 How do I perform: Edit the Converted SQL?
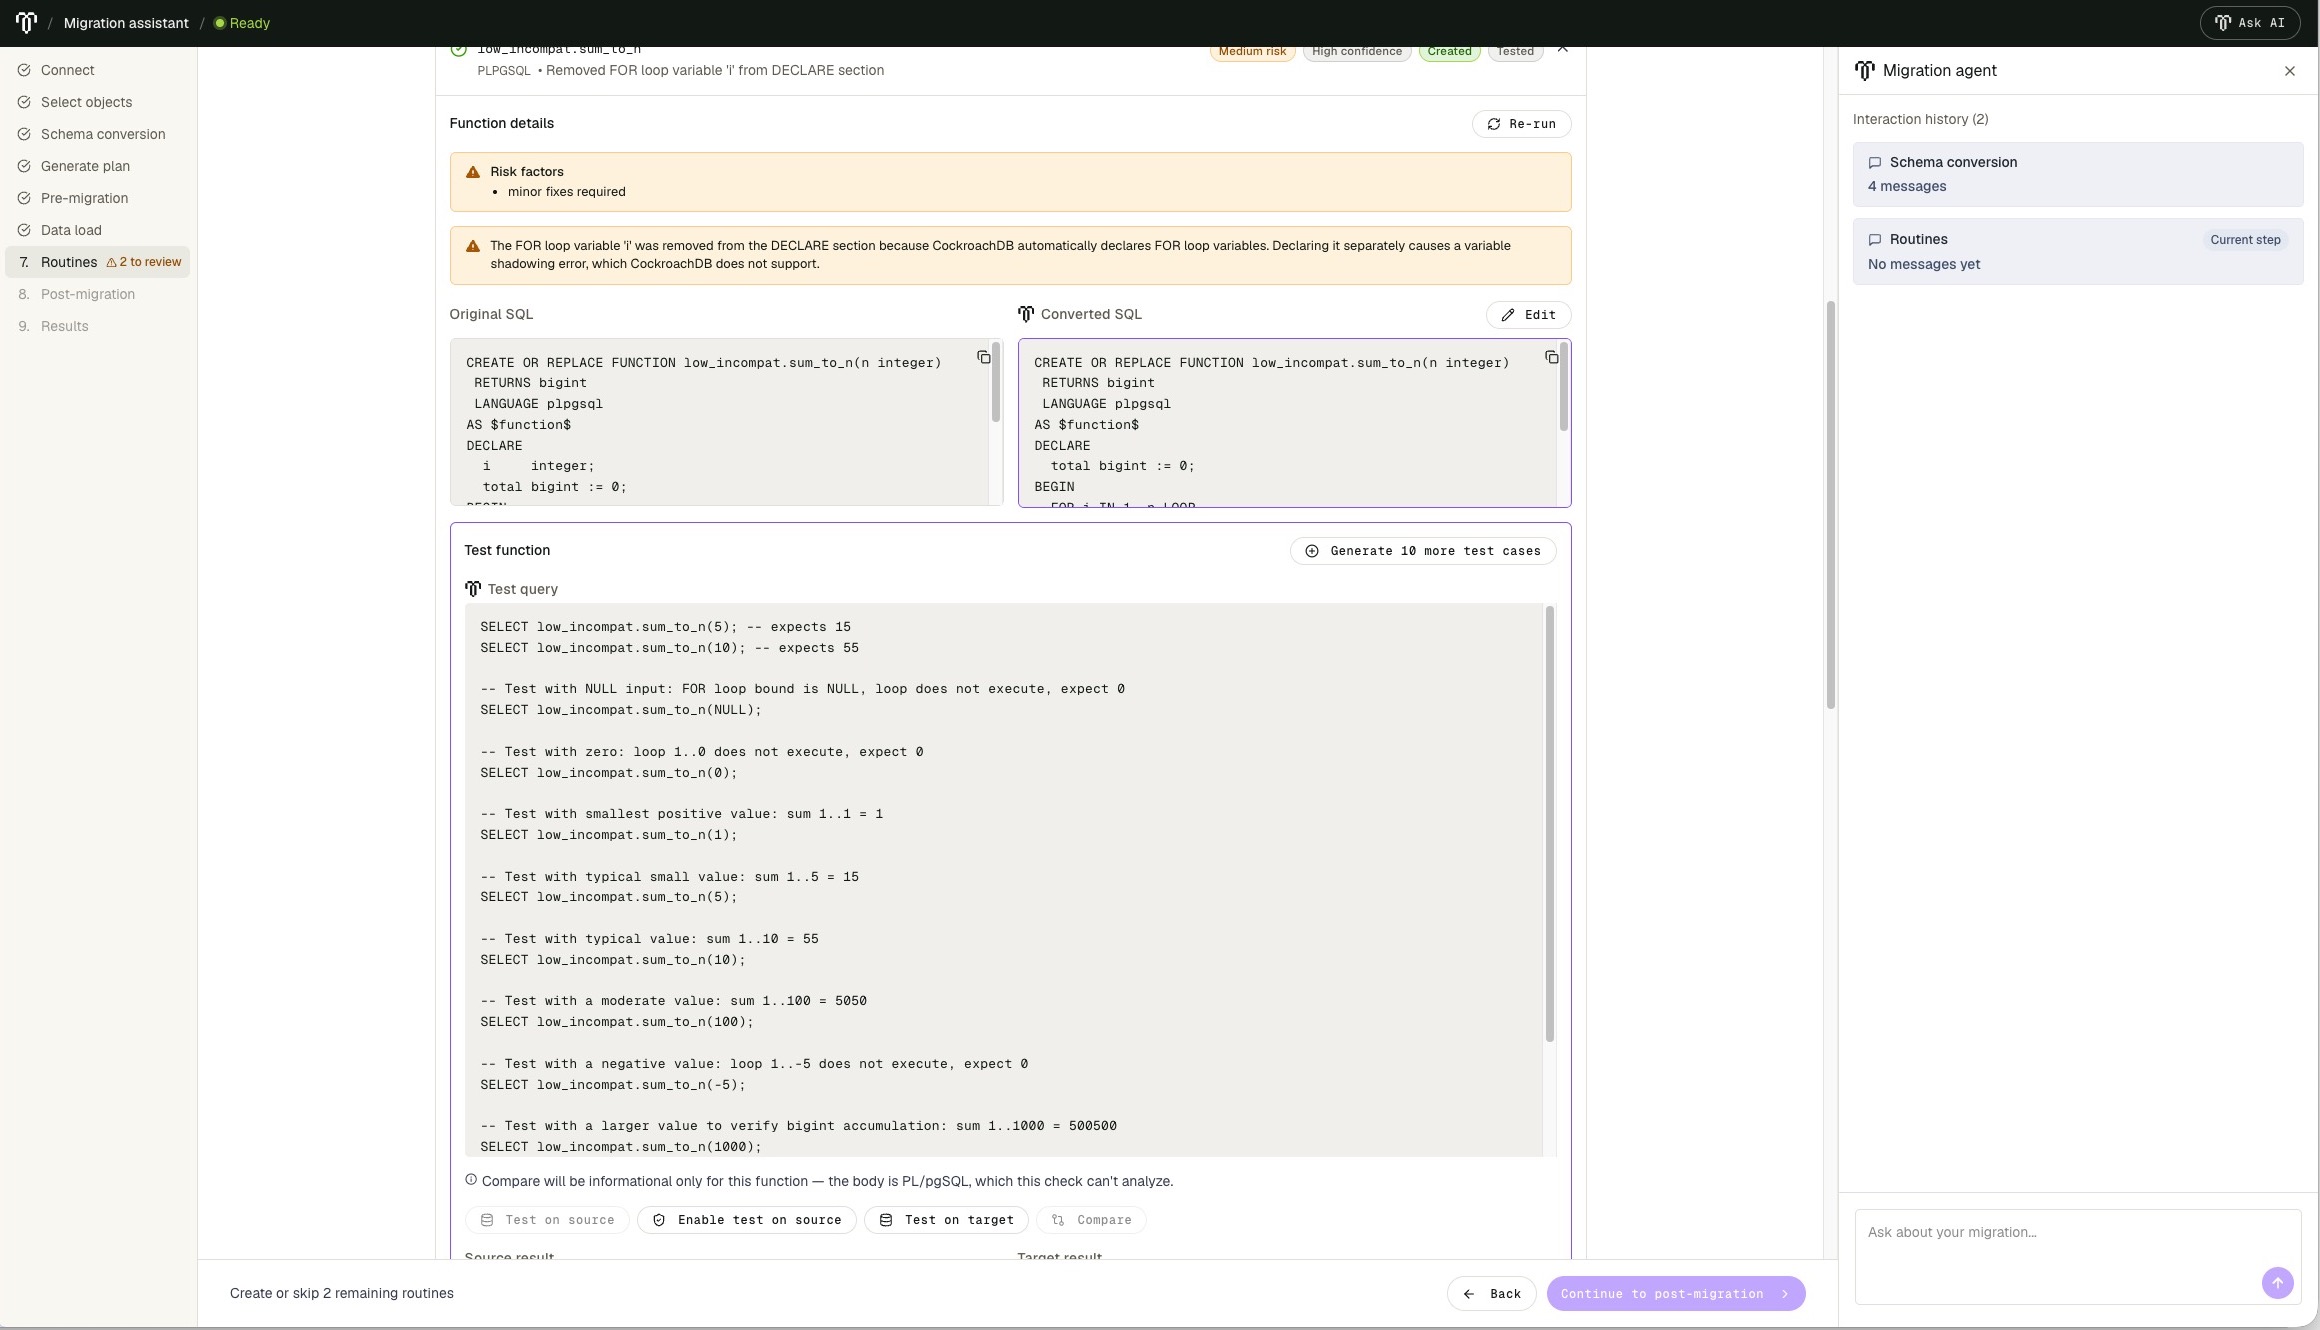click(x=1528, y=315)
